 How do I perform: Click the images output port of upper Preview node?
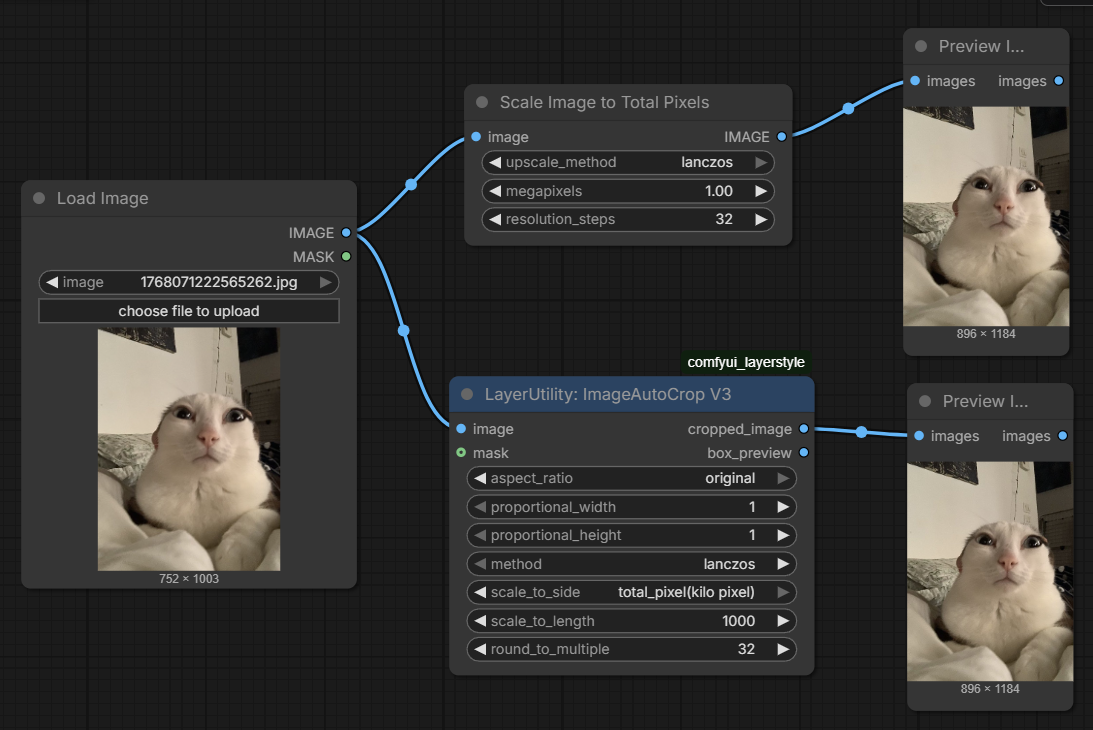(1059, 81)
